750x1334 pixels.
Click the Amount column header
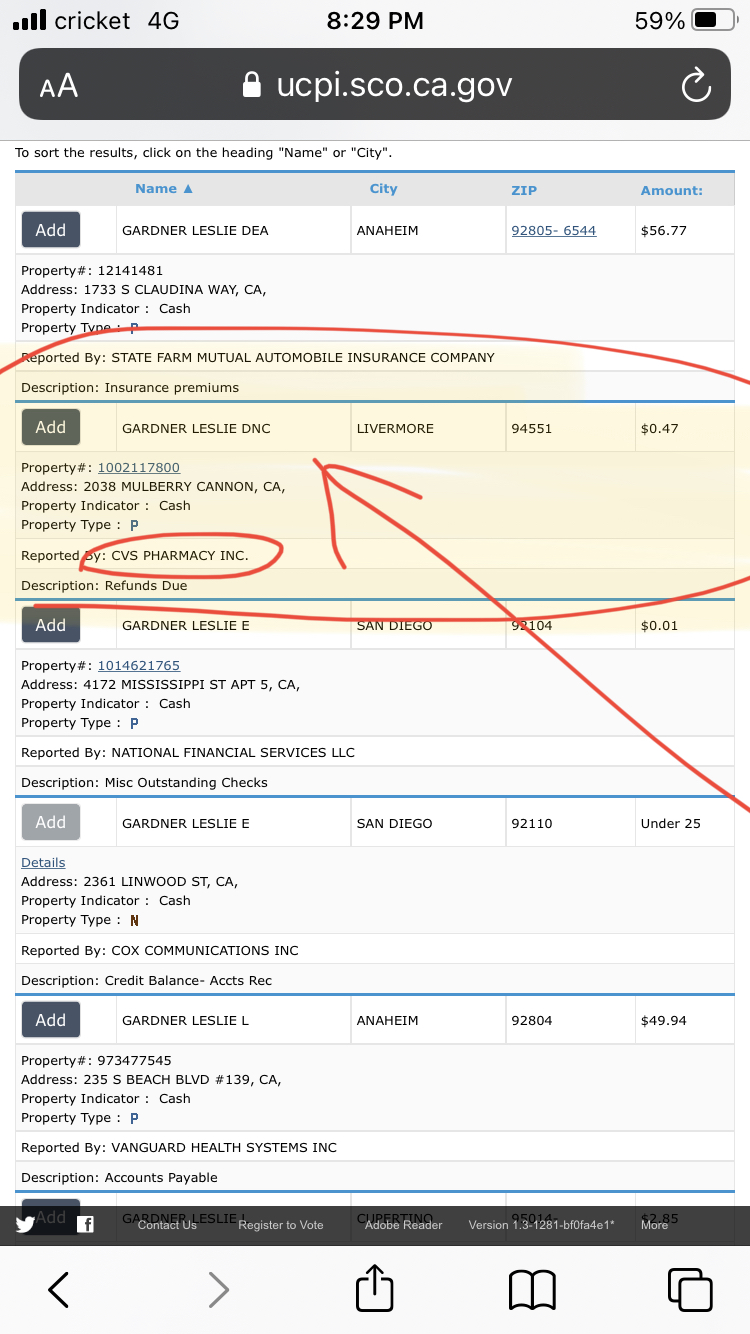[x=672, y=190]
